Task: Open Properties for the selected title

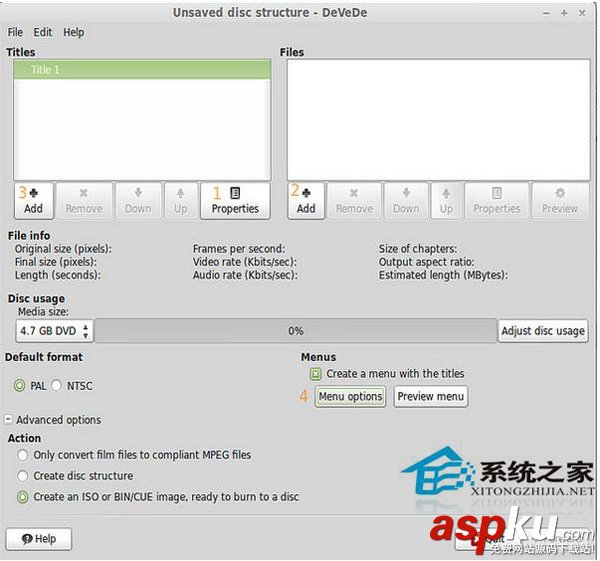Action: click(x=235, y=201)
